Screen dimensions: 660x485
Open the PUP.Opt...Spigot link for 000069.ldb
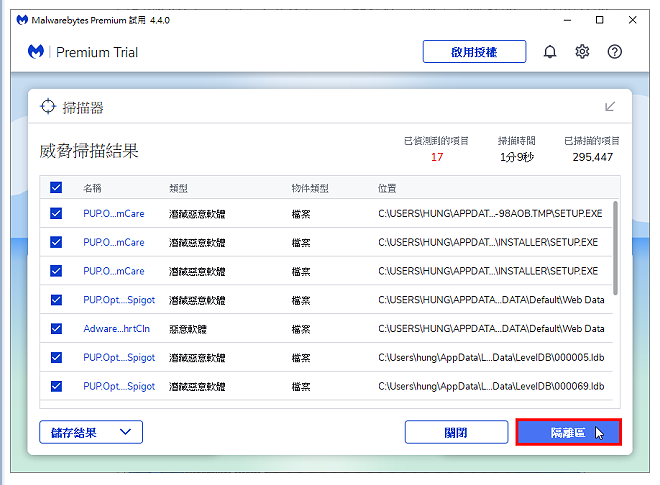pos(119,386)
